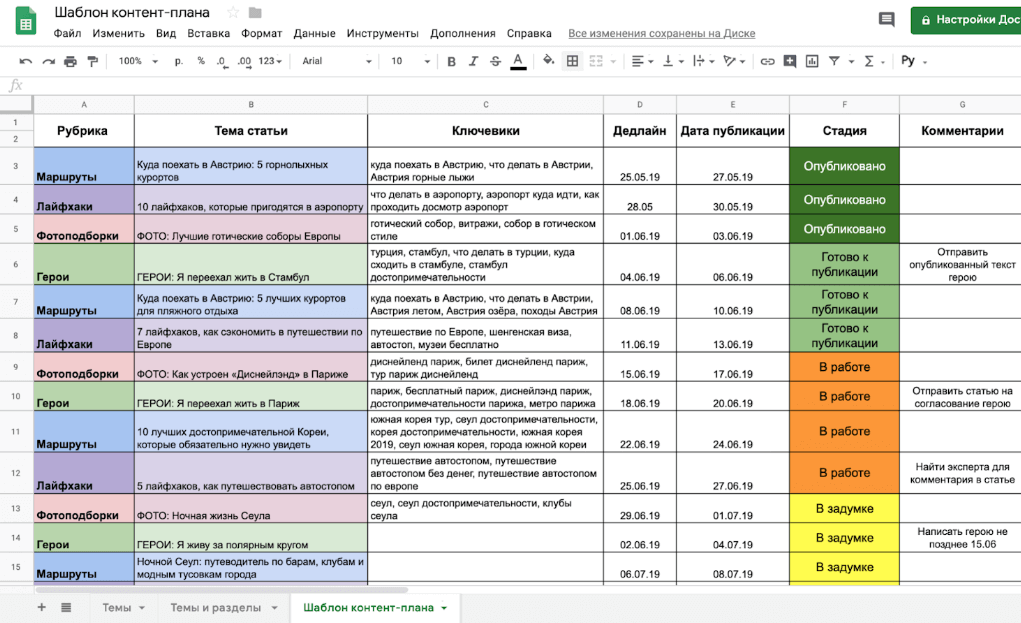The width and height of the screenshot is (1021, 623).
Task: Open the comments history icon
Action: [x=886, y=20]
